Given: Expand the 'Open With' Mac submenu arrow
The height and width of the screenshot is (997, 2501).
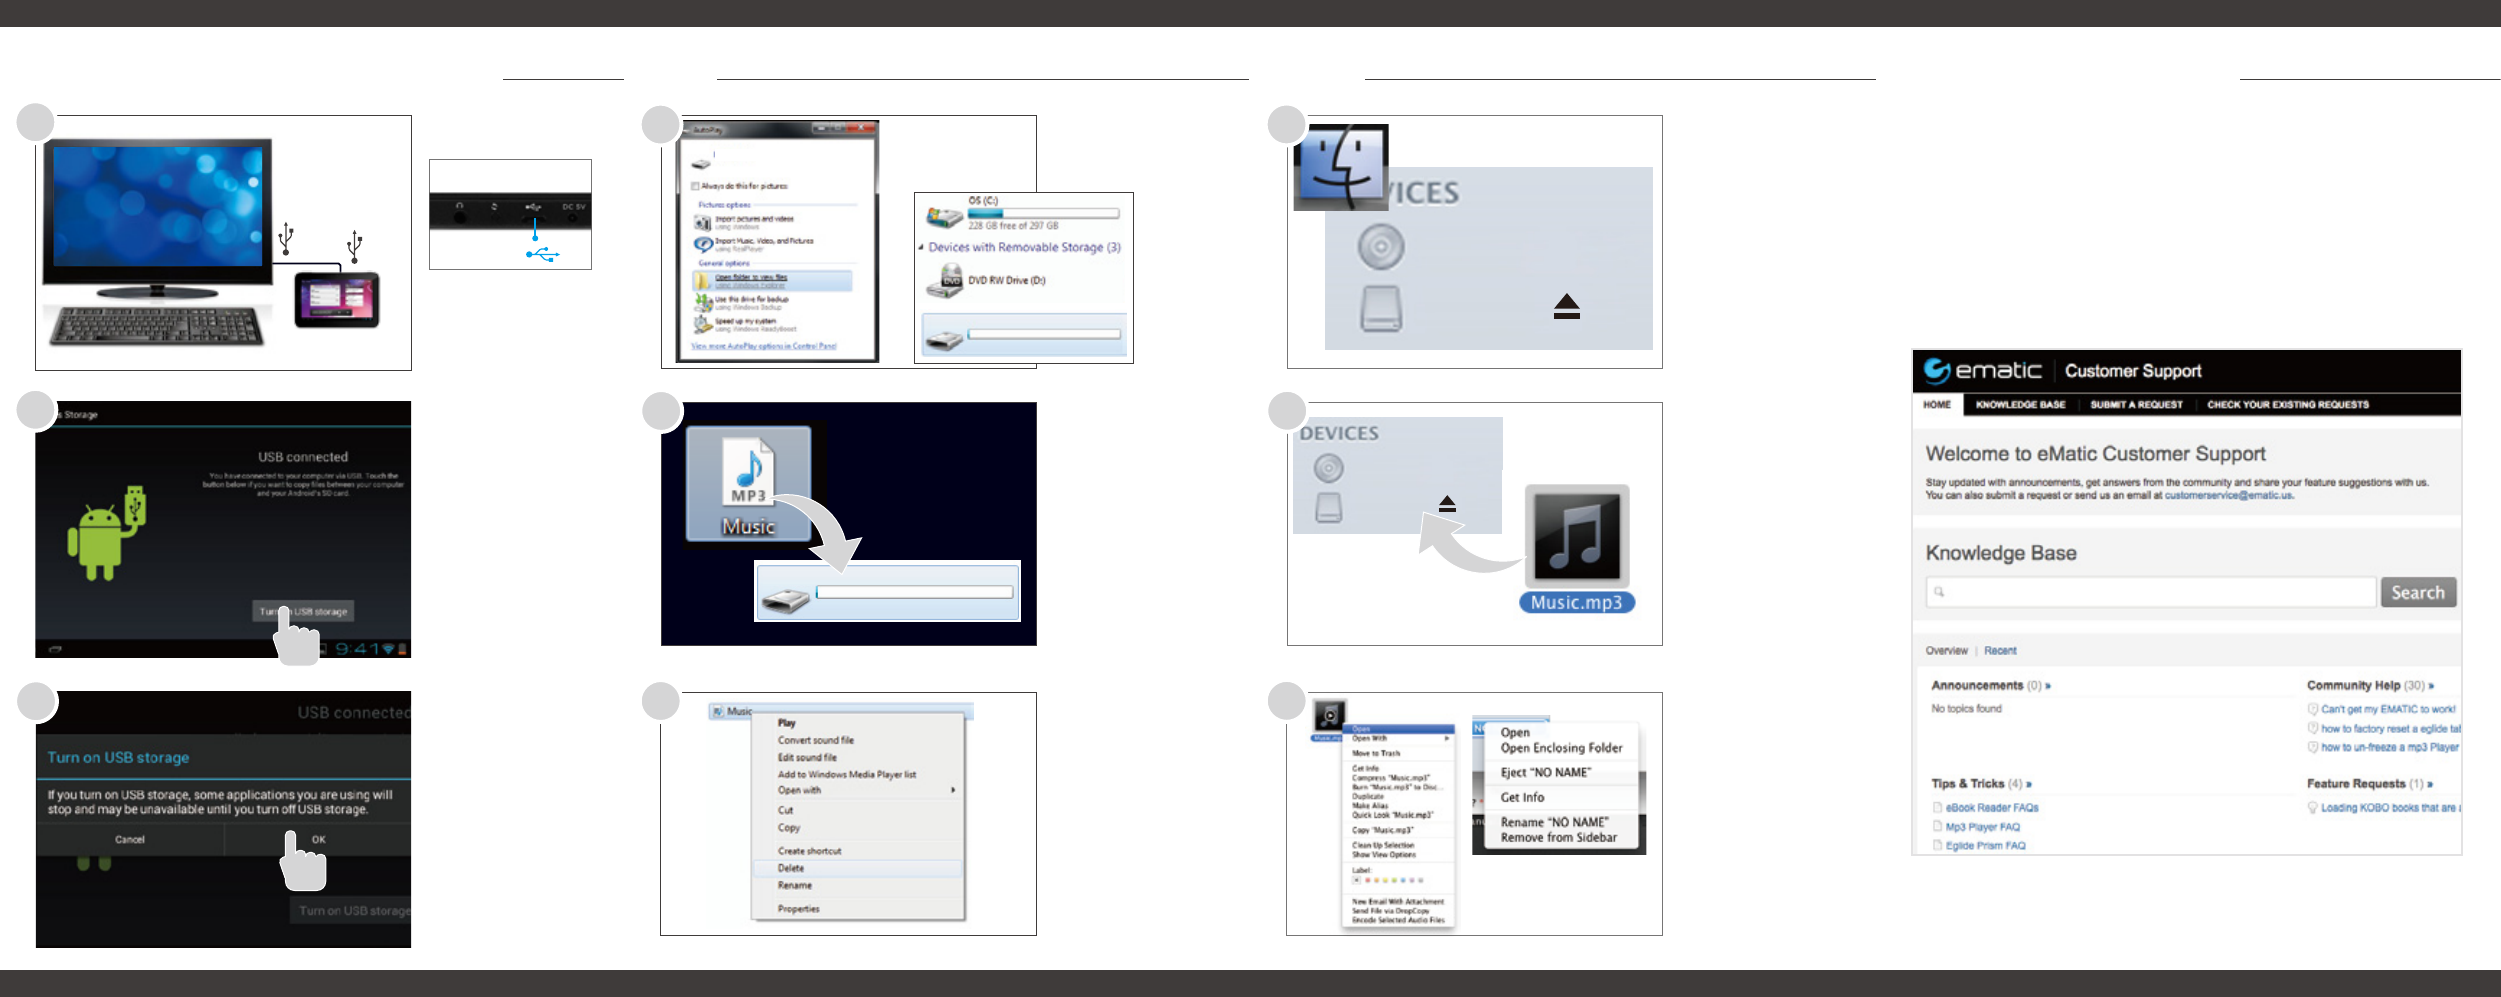Looking at the screenshot, I should [x=1446, y=739].
